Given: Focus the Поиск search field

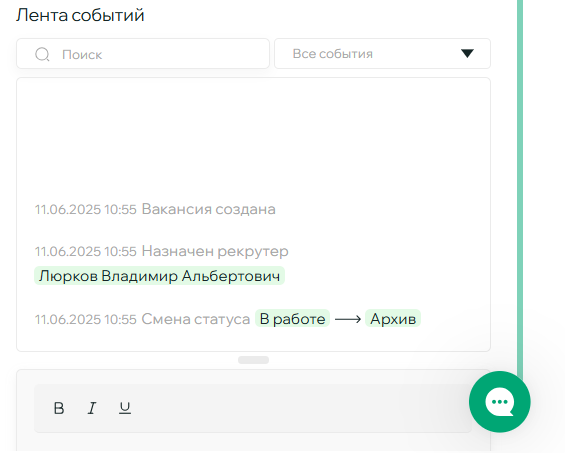Looking at the screenshot, I should 143,53.
